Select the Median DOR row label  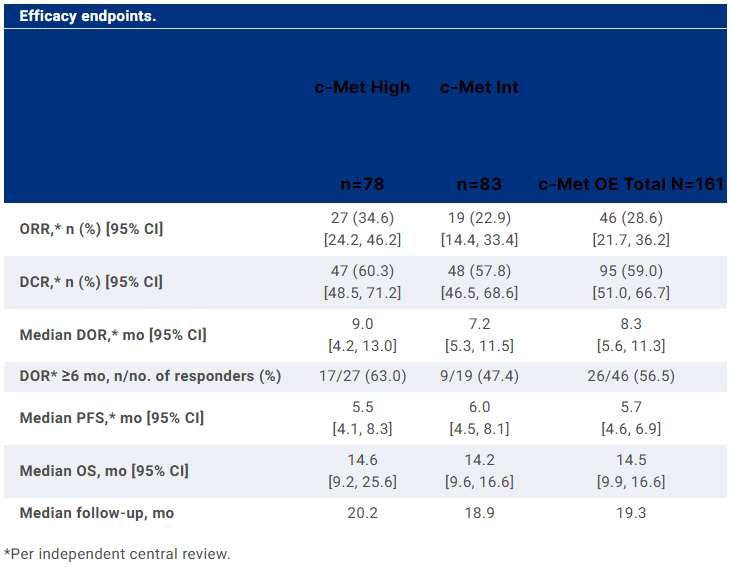tap(113, 335)
